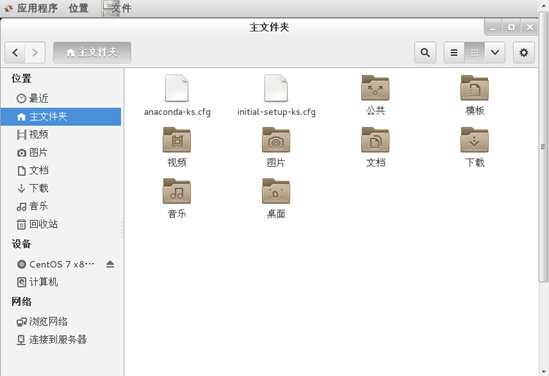This screenshot has width=549, height=376.
Task: Click the 主文件夹 path bar button
Action: 92,53
